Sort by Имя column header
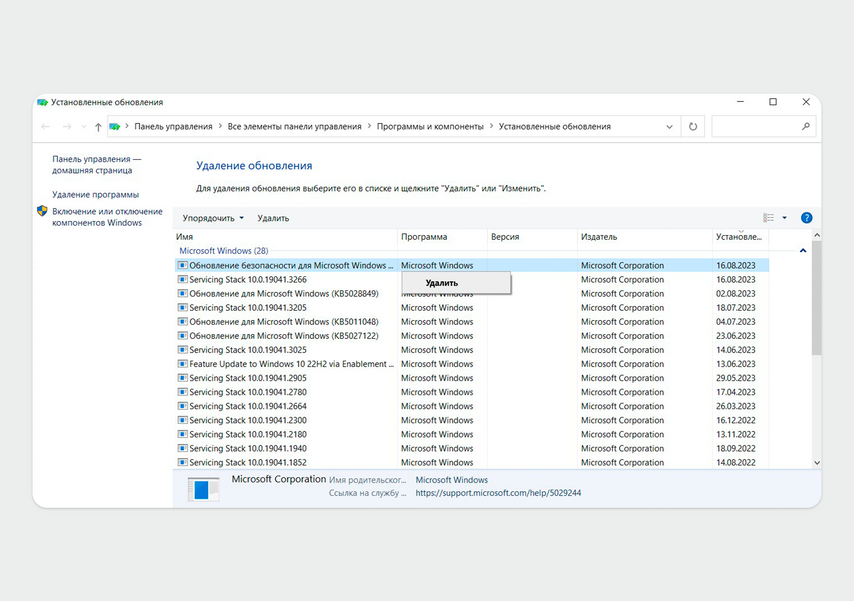This screenshot has height=601, width=854. [285, 236]
